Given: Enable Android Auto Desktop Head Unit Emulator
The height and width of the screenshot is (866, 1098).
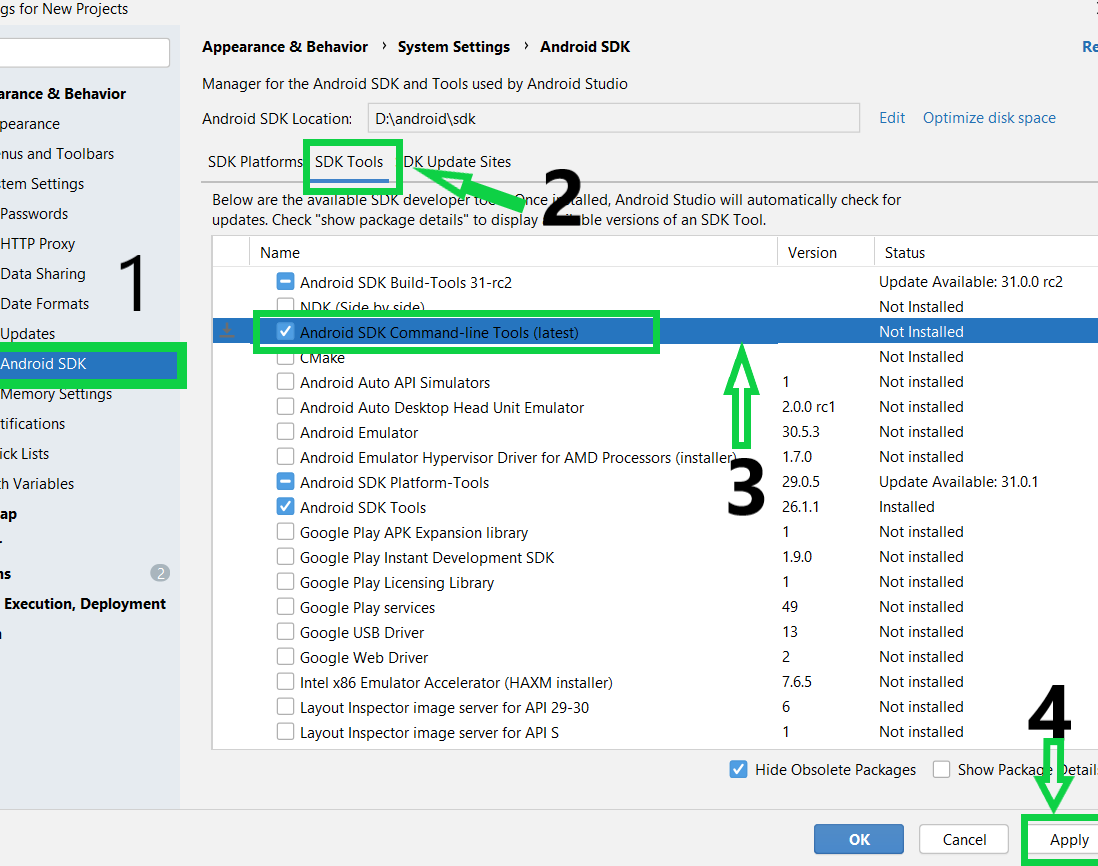Looking at the screenshot, I should 285,407.
